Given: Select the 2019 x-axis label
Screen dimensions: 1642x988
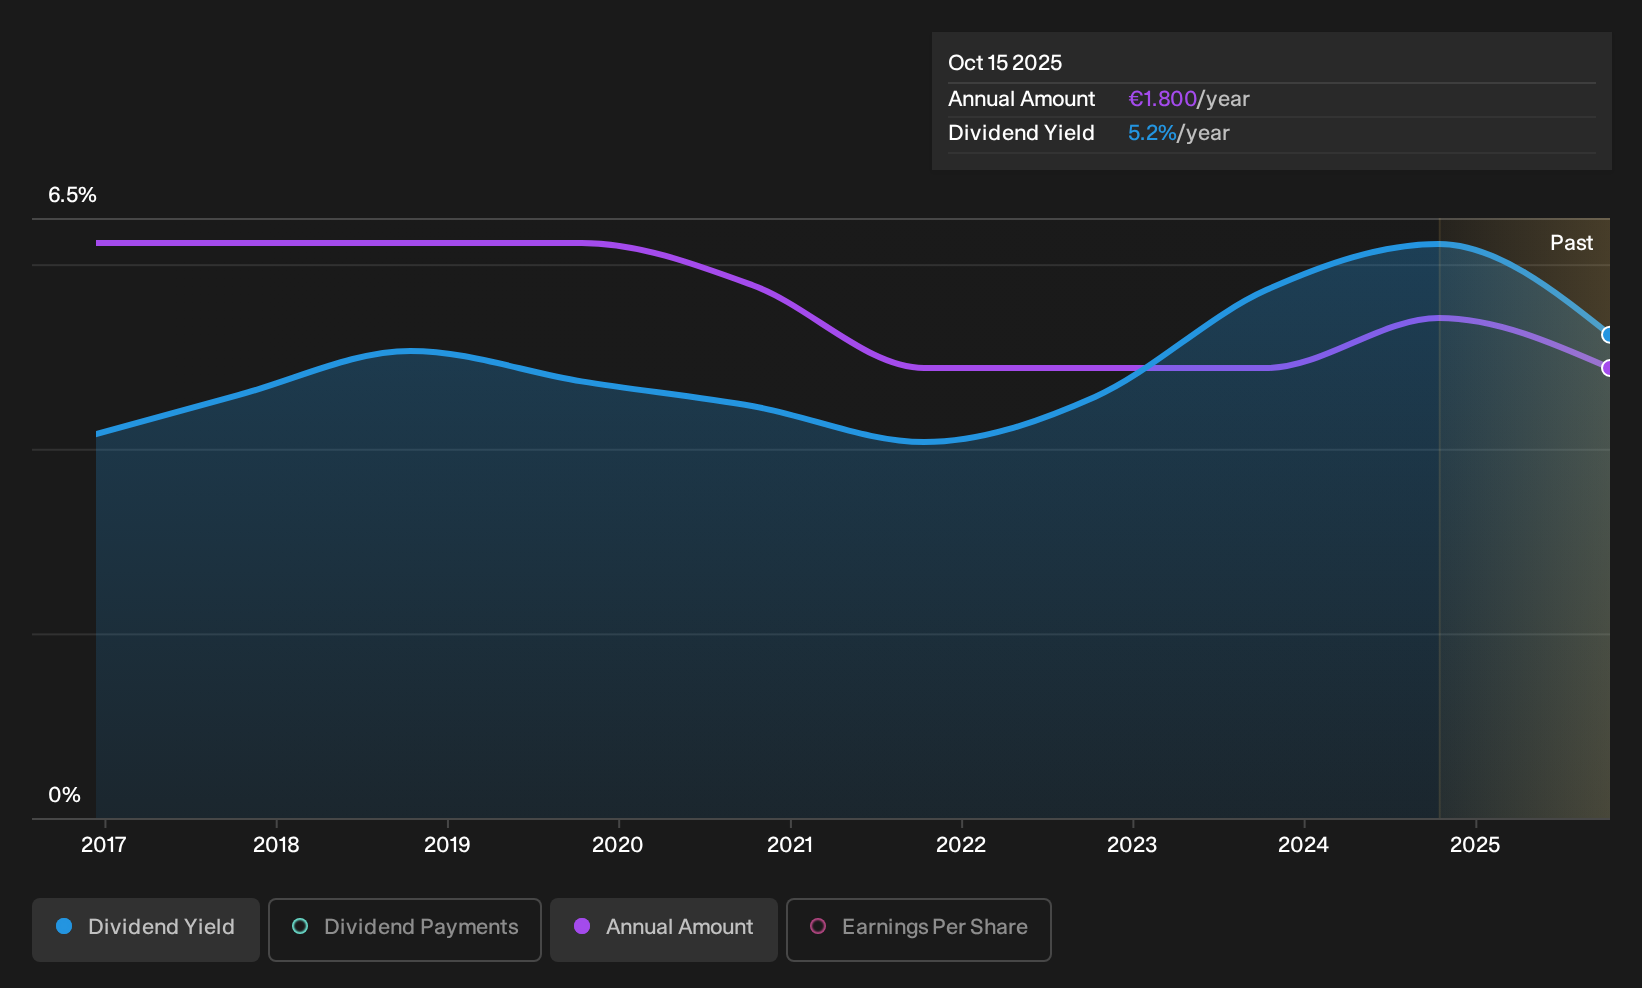Looking at the screenshot, I should pyautogui.click(x=447, y=845).
